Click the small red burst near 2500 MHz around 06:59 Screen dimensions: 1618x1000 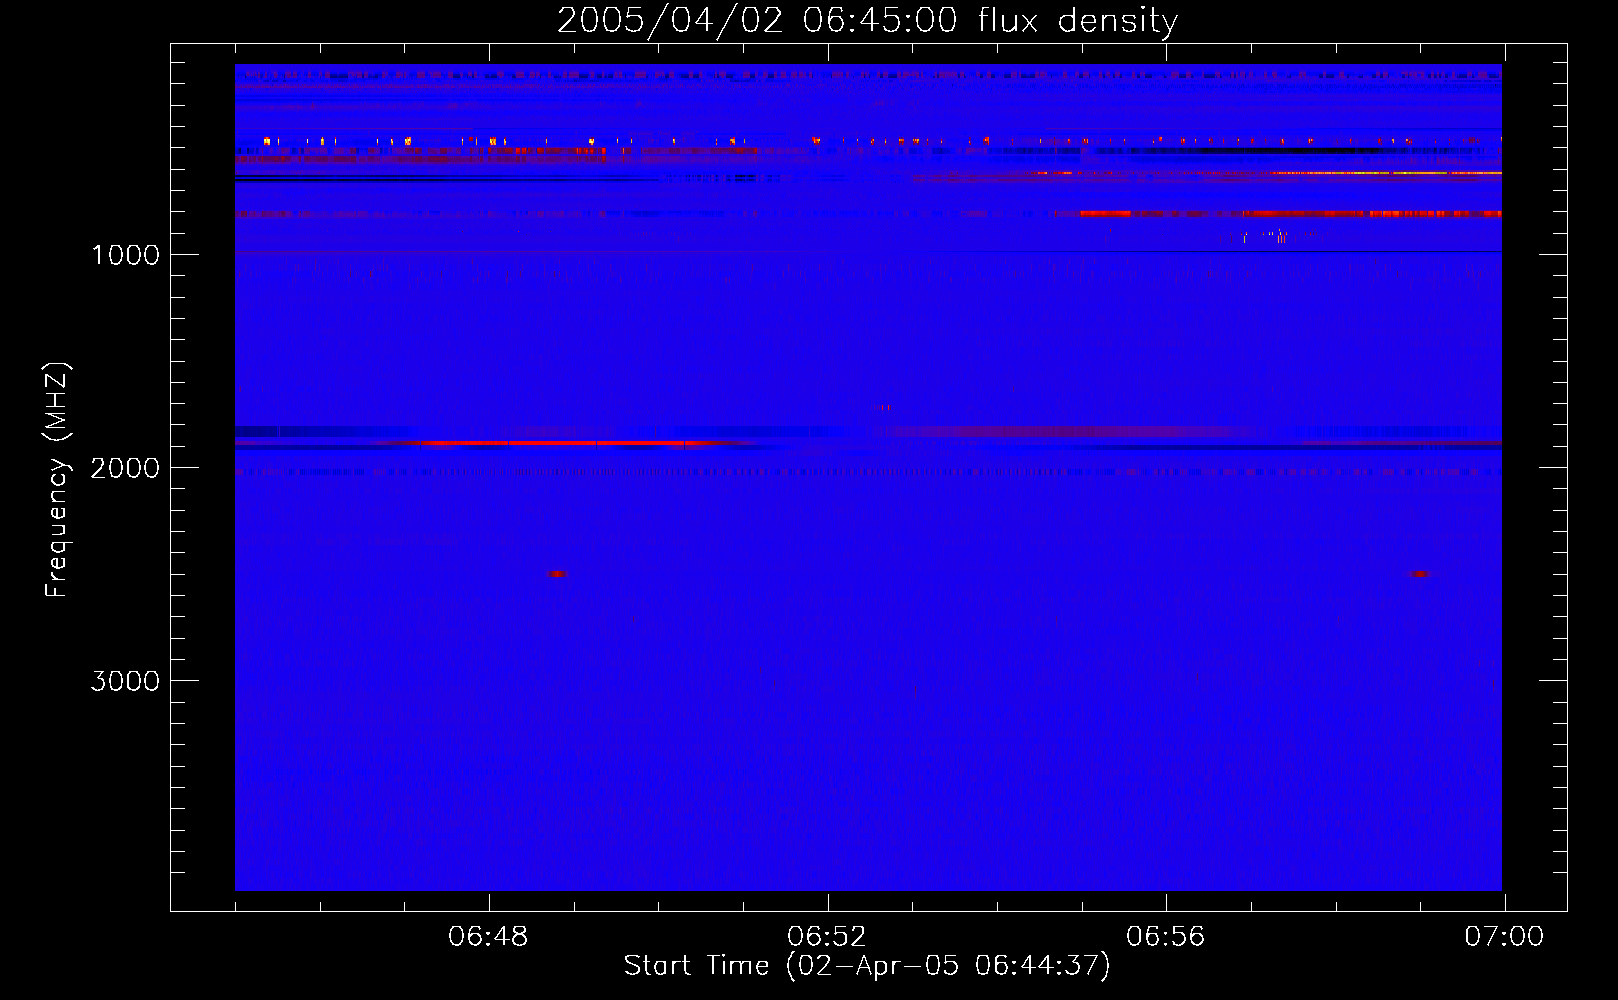point(1419,574)
